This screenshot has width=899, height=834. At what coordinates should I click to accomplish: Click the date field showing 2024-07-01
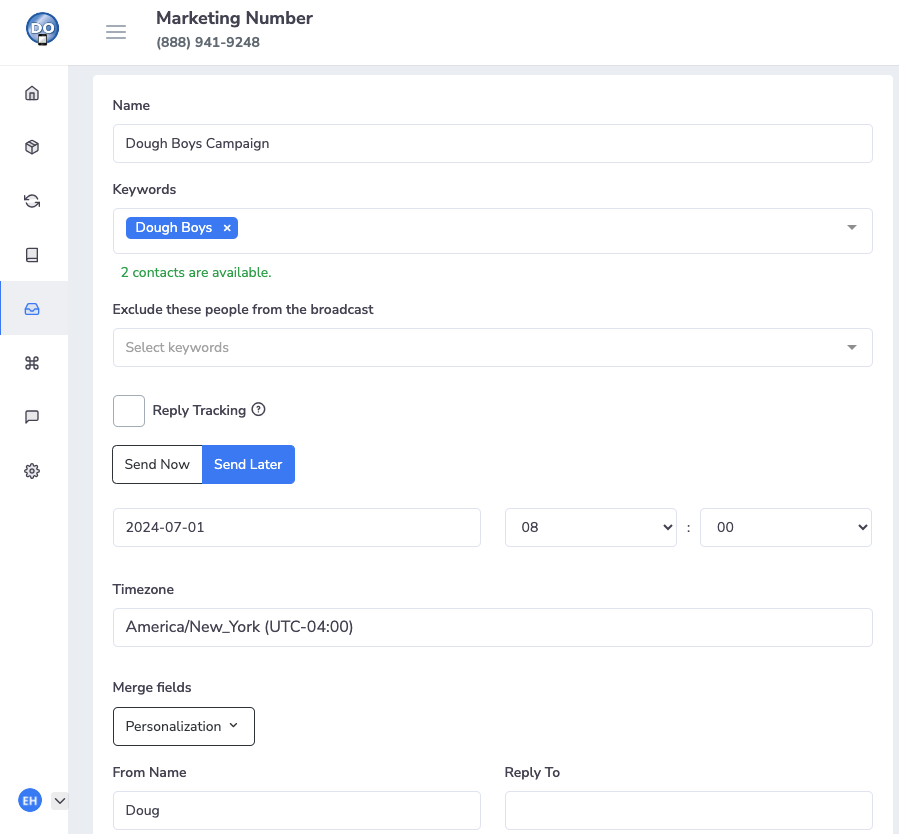click(x=296, y=528)
